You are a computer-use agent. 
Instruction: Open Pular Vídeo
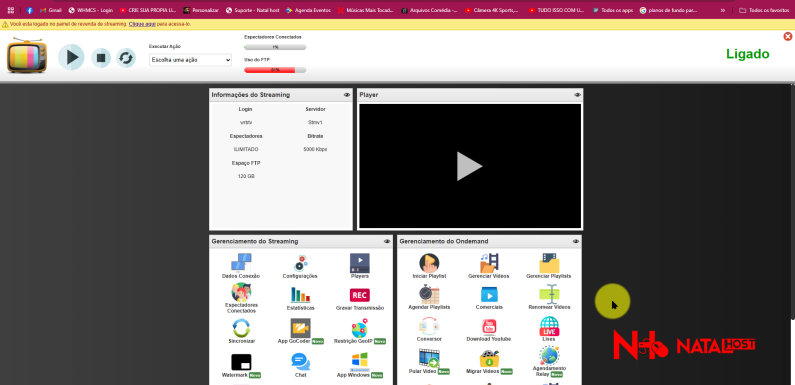[429, 362]
